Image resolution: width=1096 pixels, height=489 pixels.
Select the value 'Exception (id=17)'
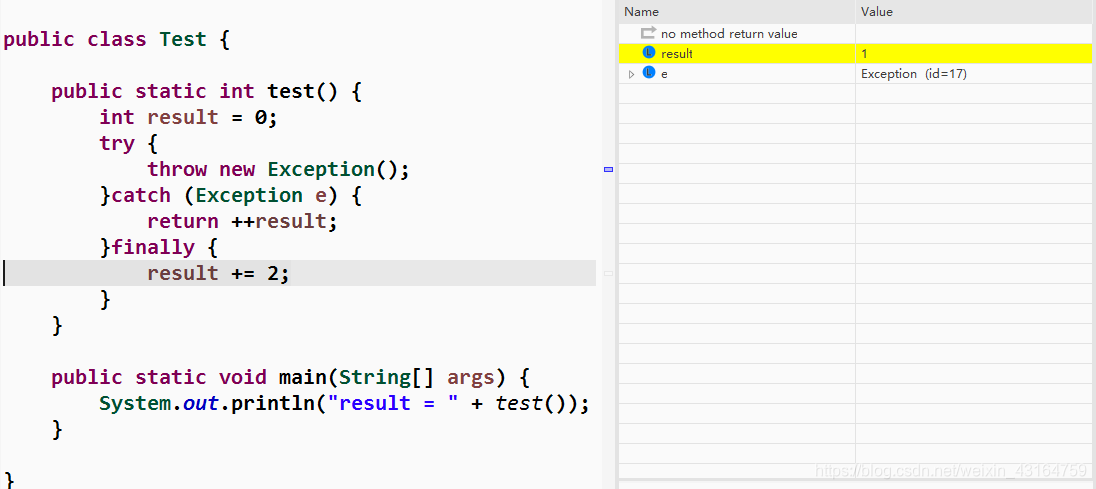click(x=914, y=74)
